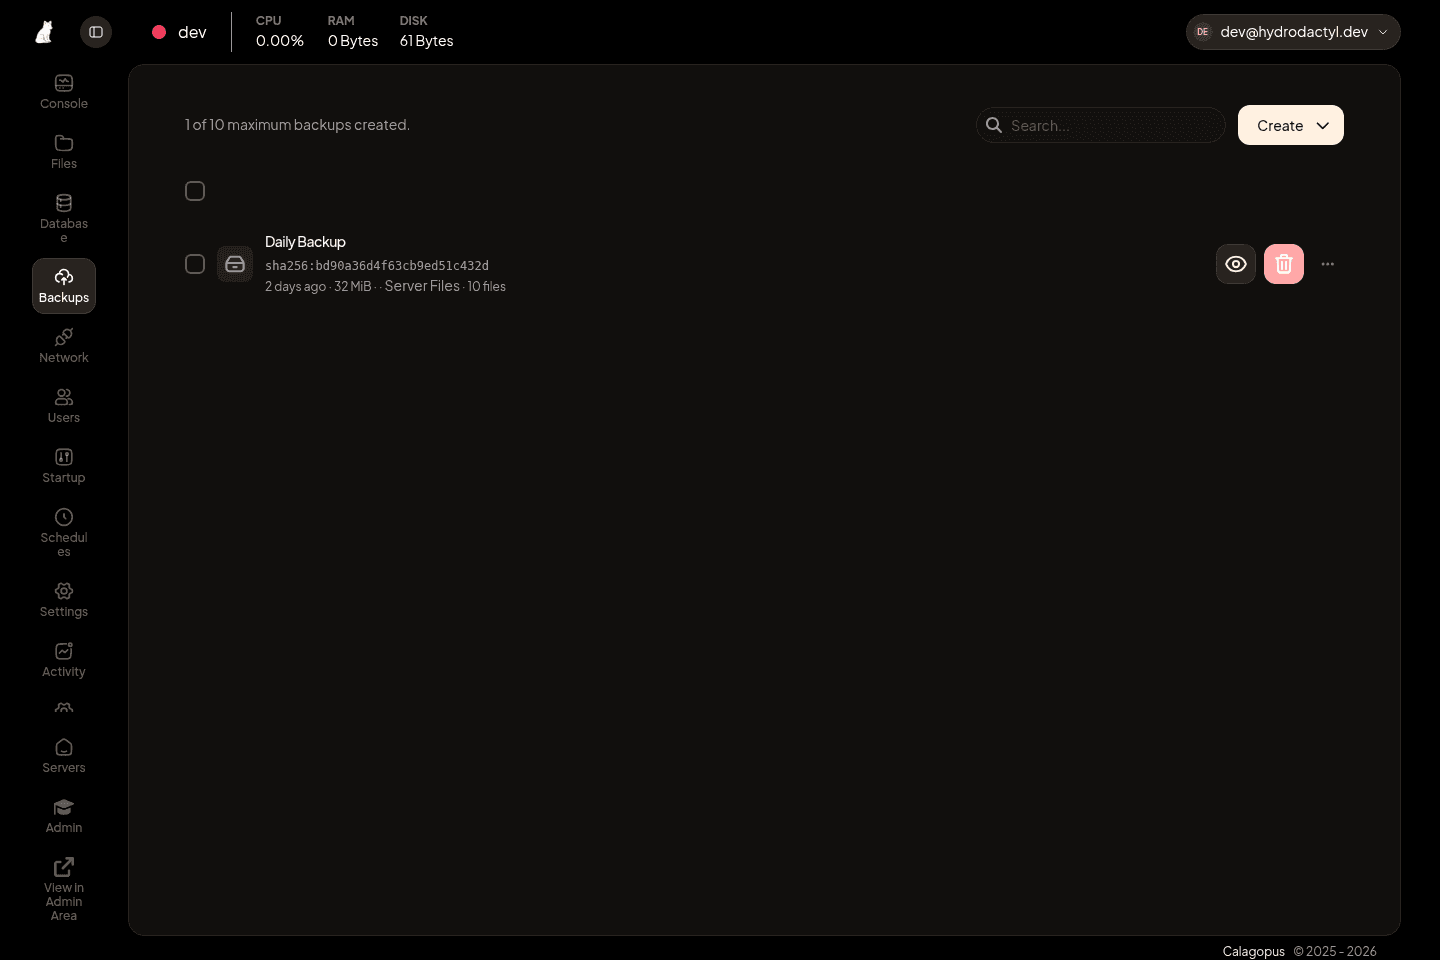Viewport: 1440px width, 960px height.
Task: Open the Admin section
Action: pos(64,816)
